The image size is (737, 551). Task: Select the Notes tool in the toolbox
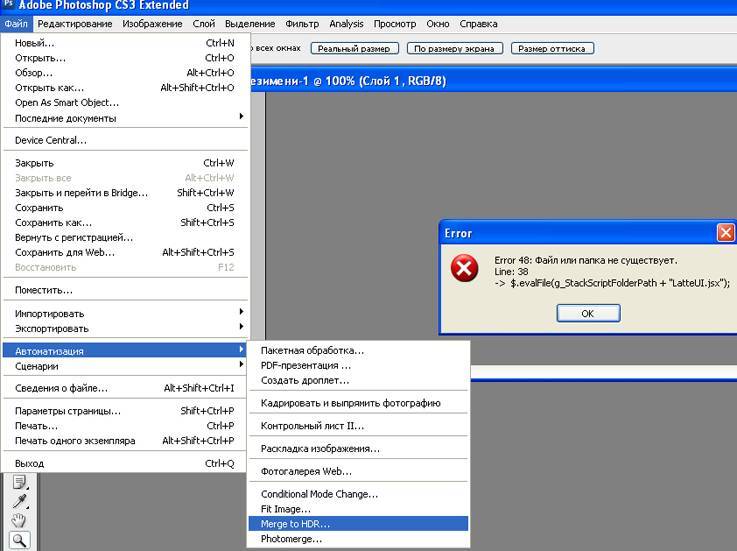click(19, 483)
